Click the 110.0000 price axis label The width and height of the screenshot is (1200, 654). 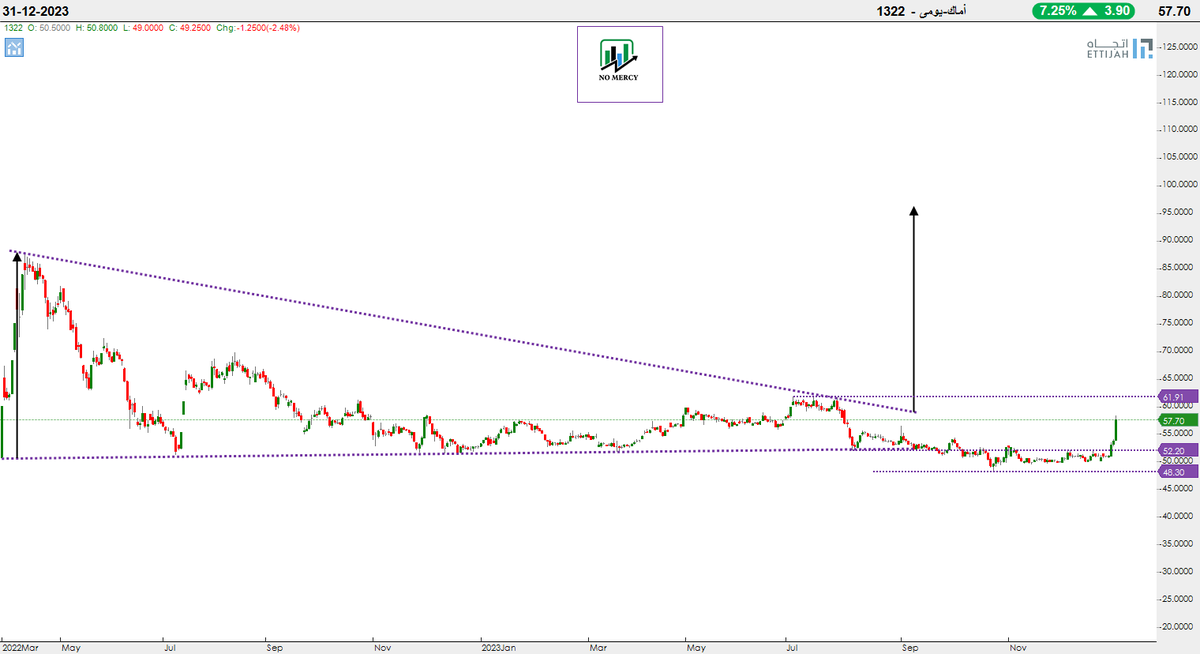coord(1178,129)
